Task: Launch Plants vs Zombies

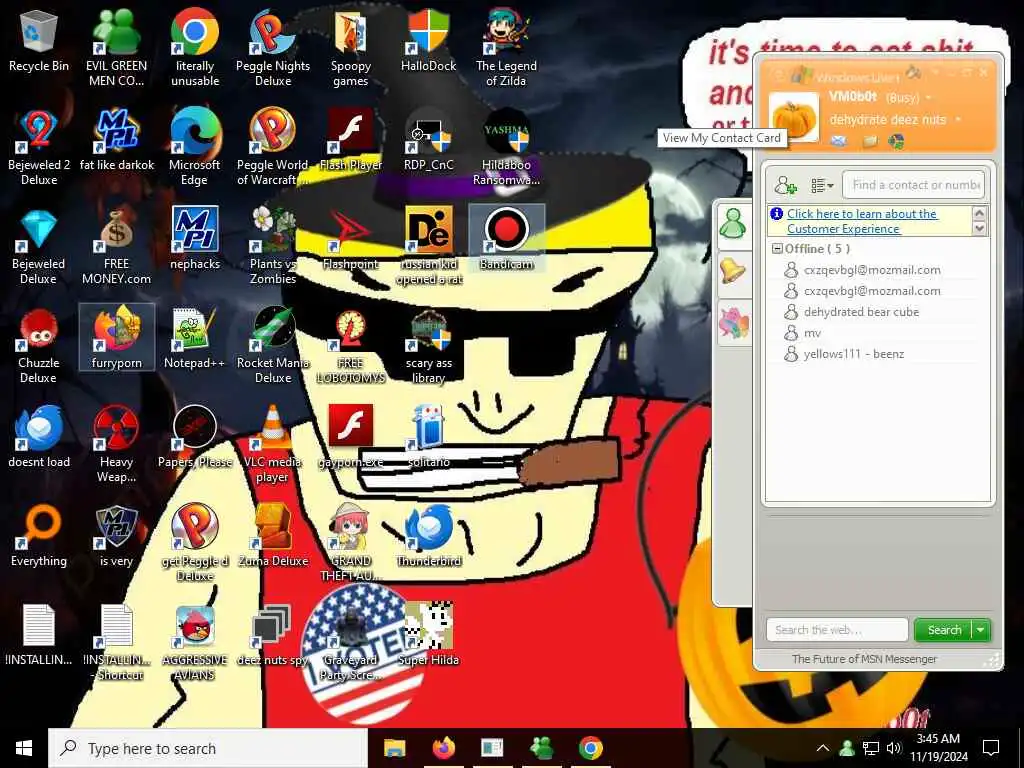Action: pos(273,245)
